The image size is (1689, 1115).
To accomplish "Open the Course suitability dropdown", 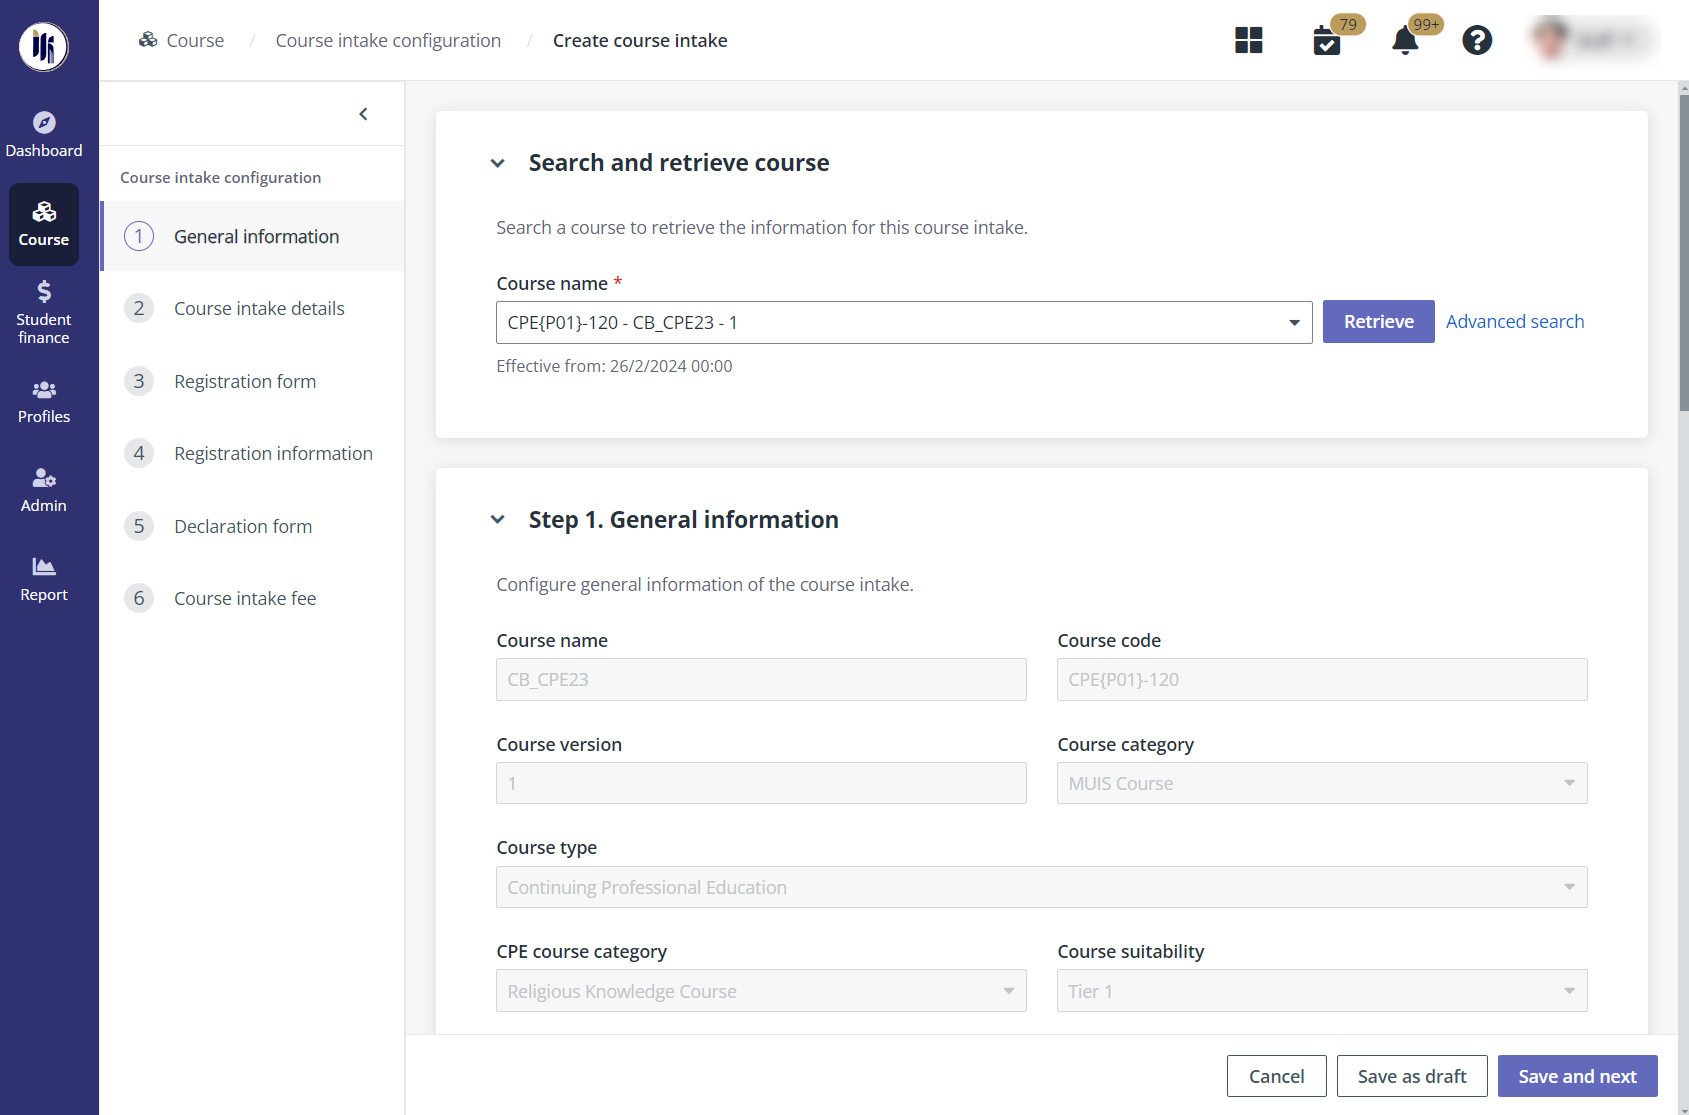I will [1322, 991].
